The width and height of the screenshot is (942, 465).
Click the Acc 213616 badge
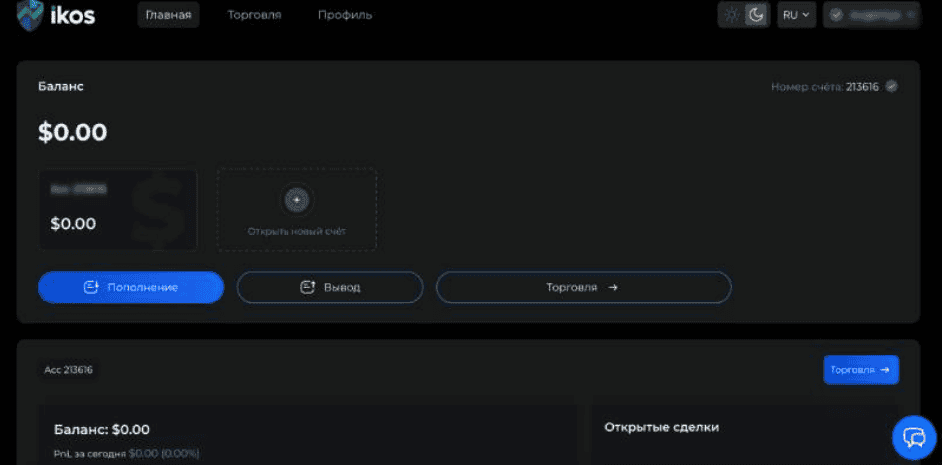tap(69, 369)
